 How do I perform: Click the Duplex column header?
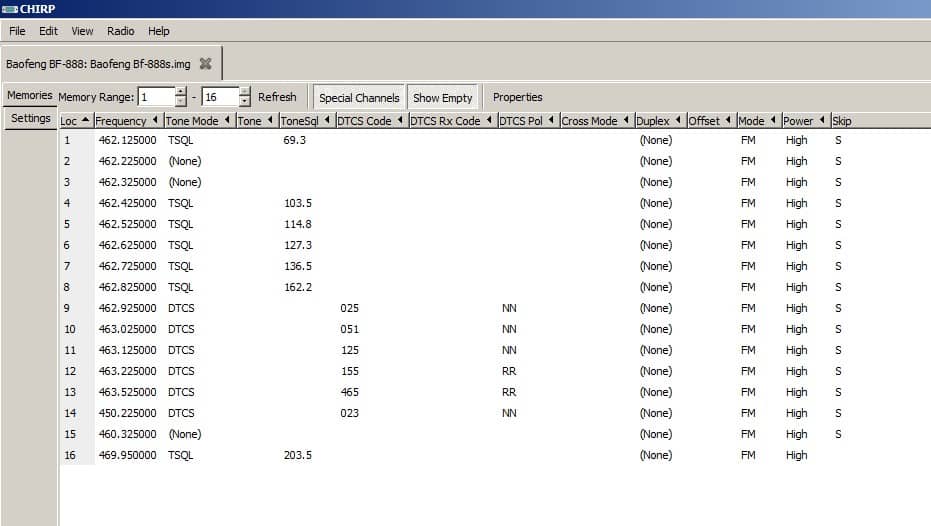660,121
